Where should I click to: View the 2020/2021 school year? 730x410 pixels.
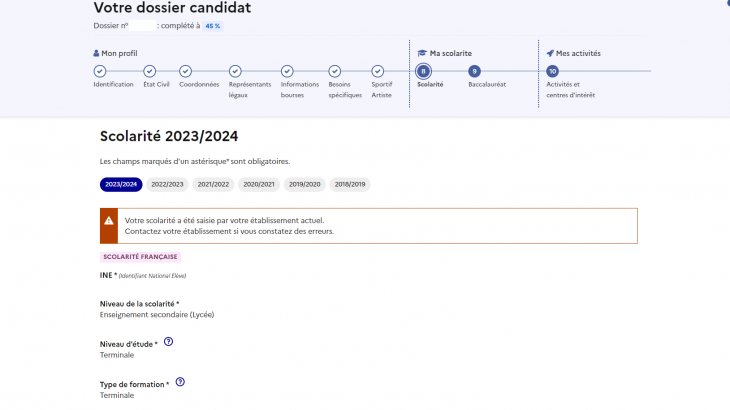point(259,184)
